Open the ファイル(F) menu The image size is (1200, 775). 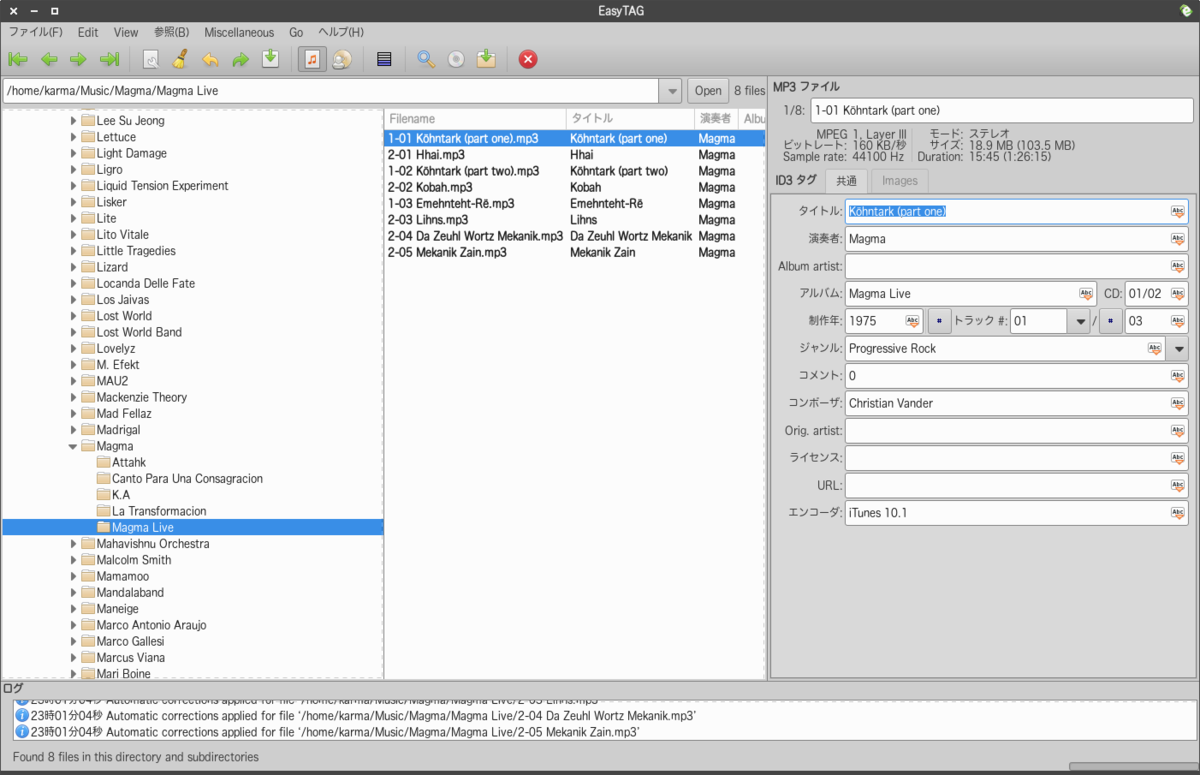pyautogui.click(x=35, y=32)
